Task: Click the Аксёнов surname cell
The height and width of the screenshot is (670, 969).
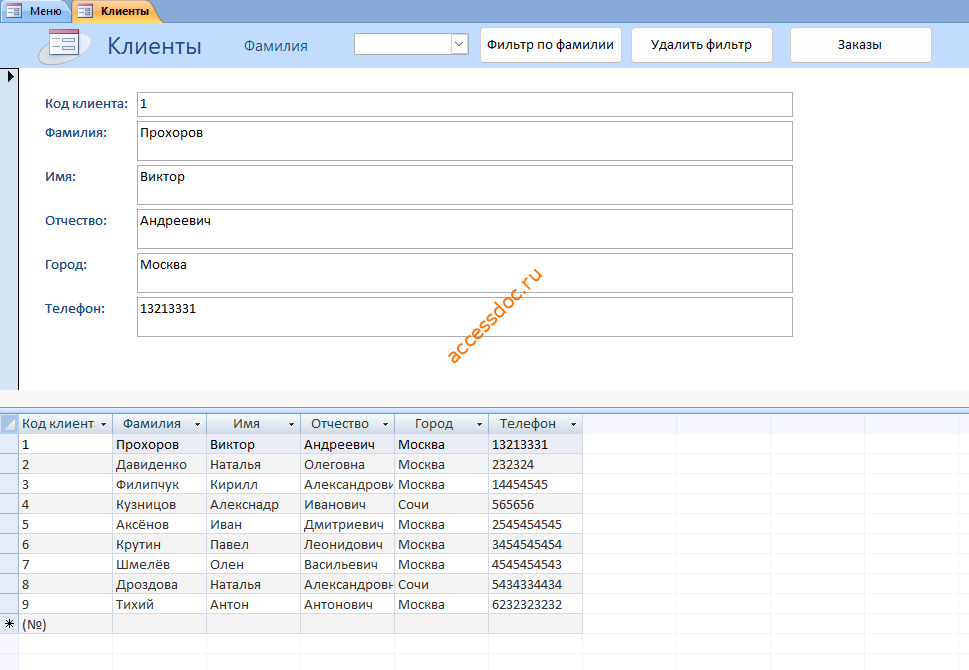Action: 159,524
